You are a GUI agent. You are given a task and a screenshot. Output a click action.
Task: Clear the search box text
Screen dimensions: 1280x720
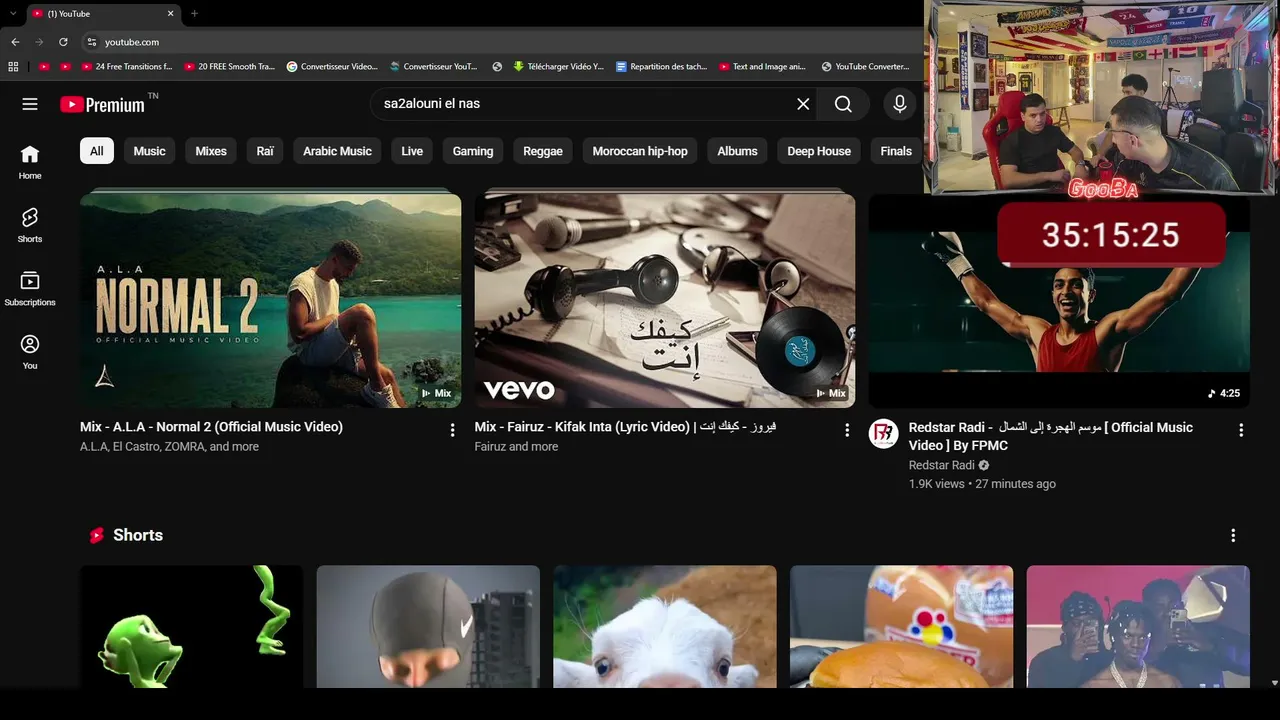coord(803,104)
